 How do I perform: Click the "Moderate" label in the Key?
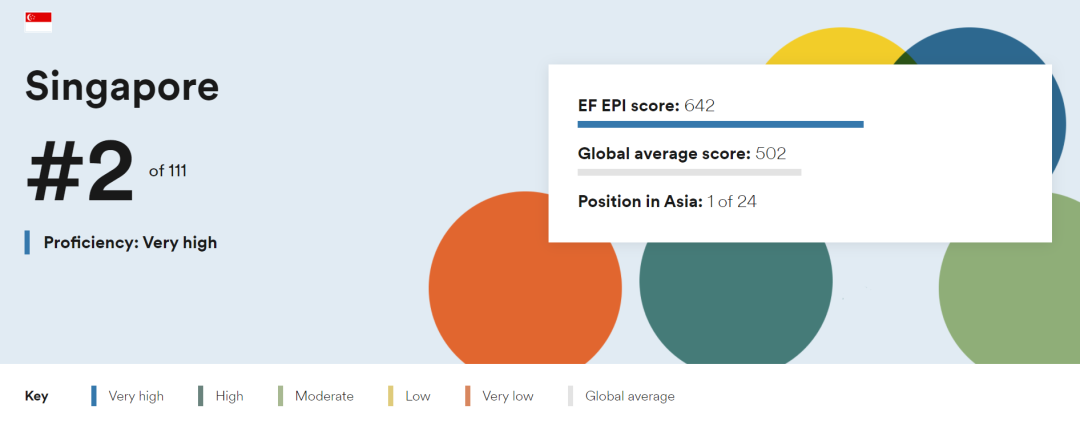[x=324, y=396]
